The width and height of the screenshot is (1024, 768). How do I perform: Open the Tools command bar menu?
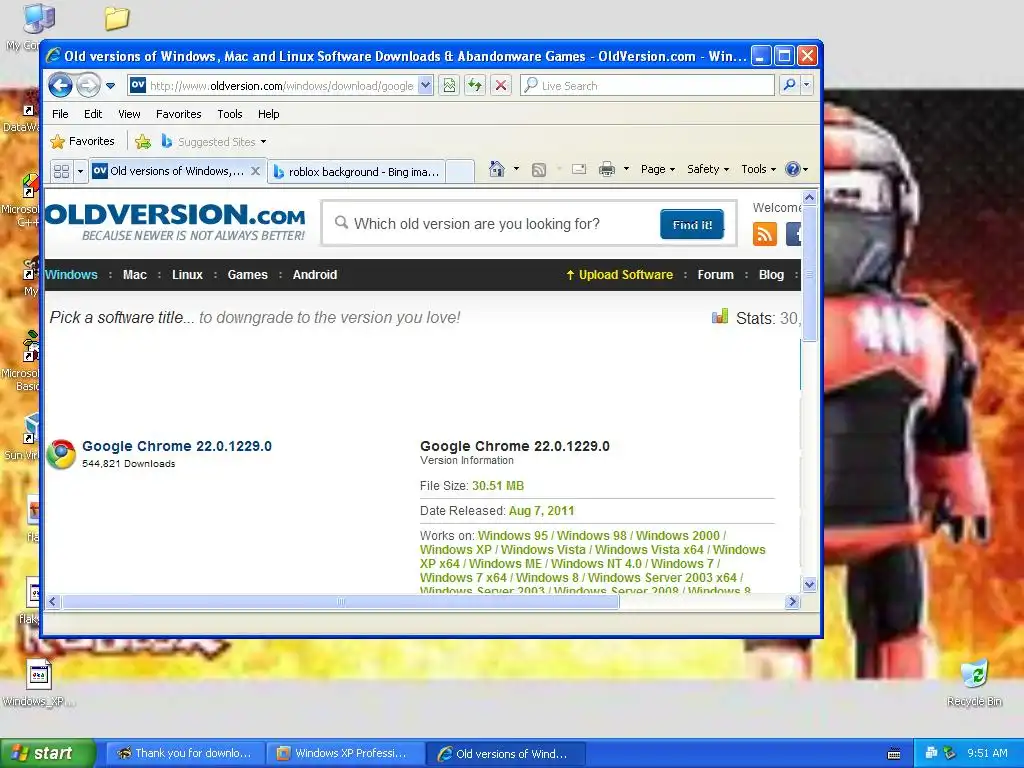pyautogui.click(x=758, y=169)
